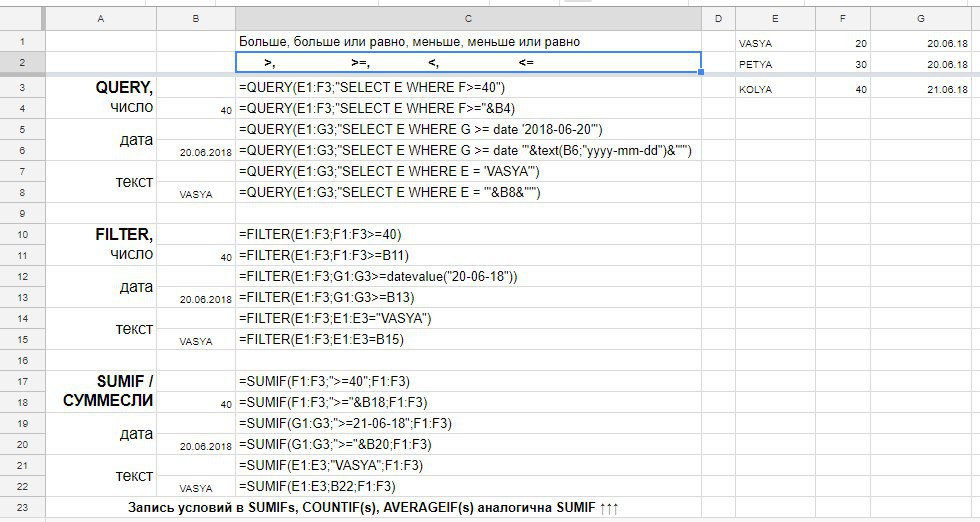Click cell containing KOLYA
Image resolution: width=980 pixels, height=522 pixels.
click(x=775, y=88)
